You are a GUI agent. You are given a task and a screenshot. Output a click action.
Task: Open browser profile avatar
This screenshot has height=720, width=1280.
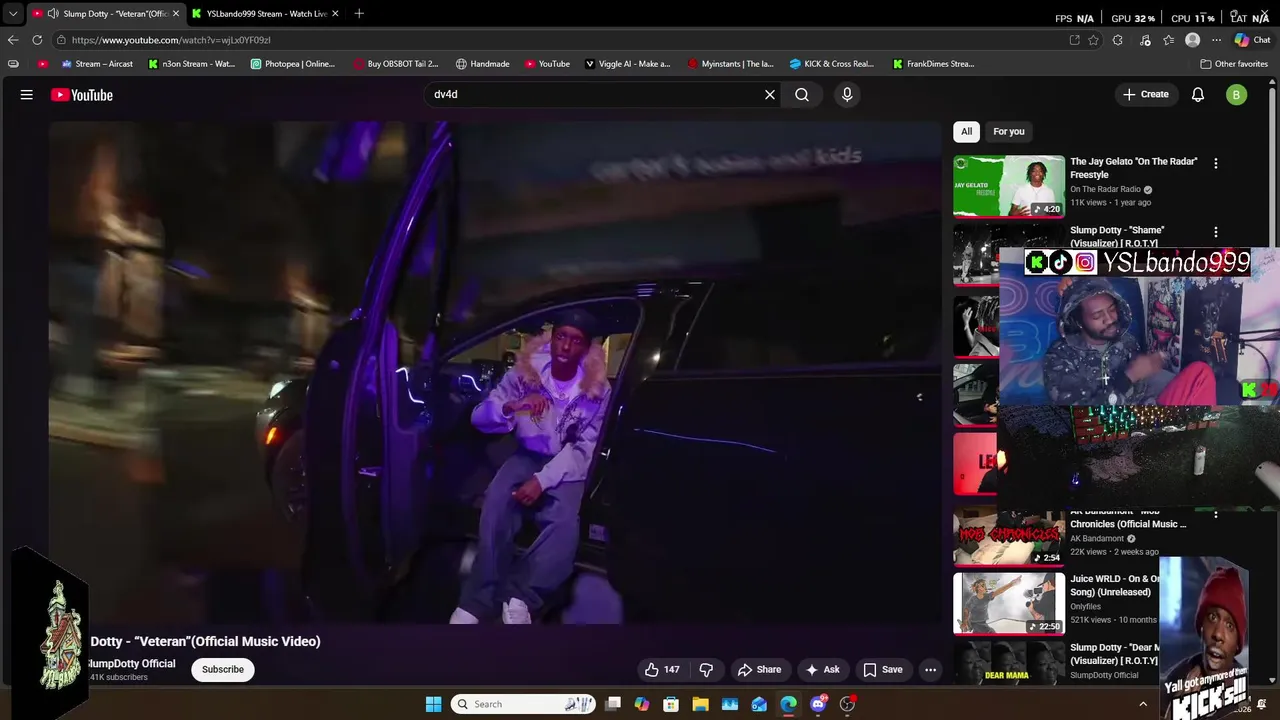[1192, 40]
